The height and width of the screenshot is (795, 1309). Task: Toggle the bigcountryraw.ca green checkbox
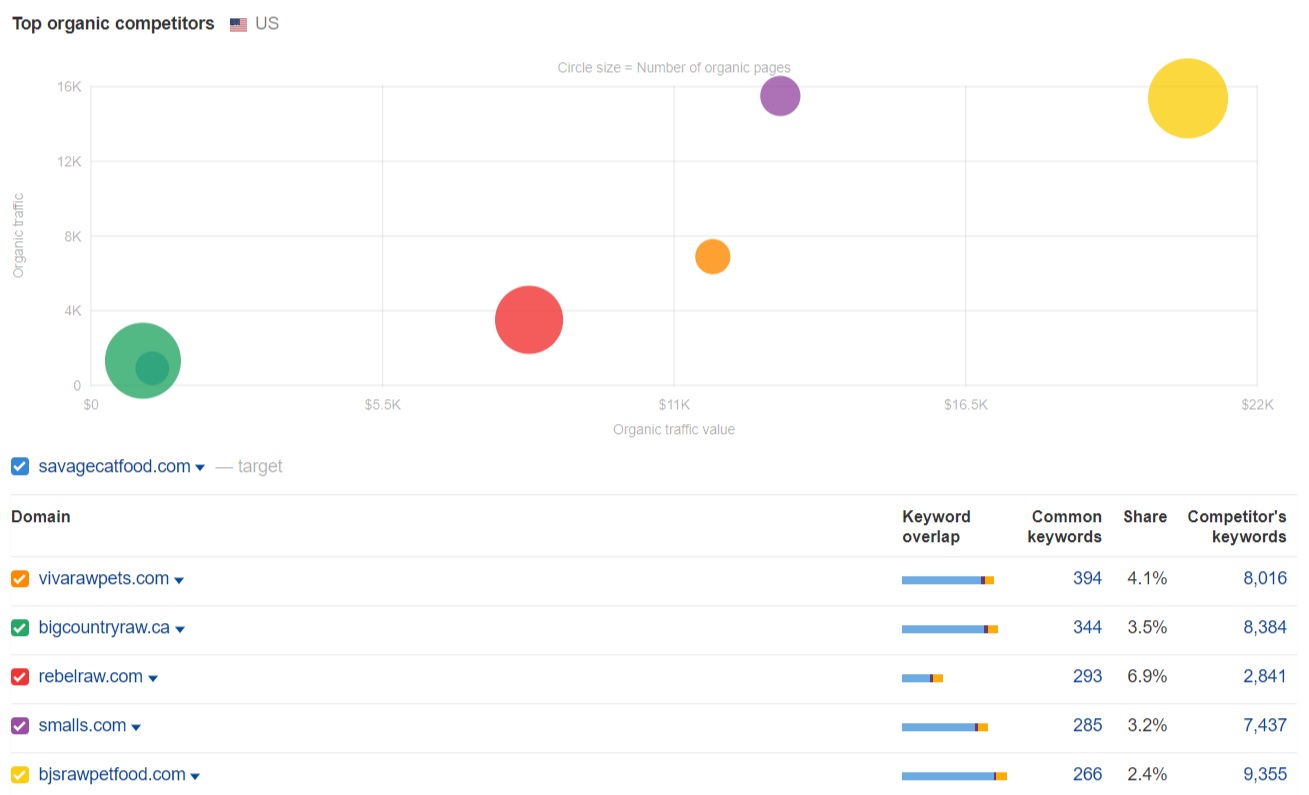20,628
